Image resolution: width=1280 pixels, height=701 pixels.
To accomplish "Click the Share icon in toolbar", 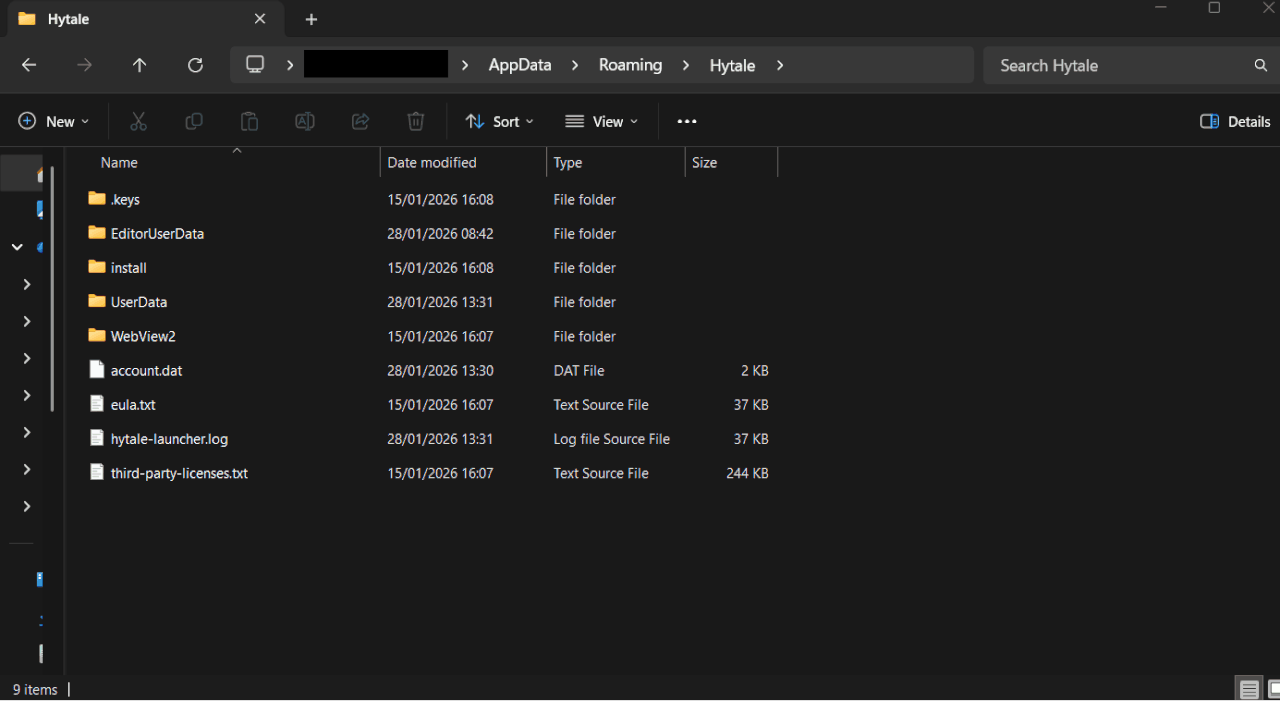I will coord(360,121).
